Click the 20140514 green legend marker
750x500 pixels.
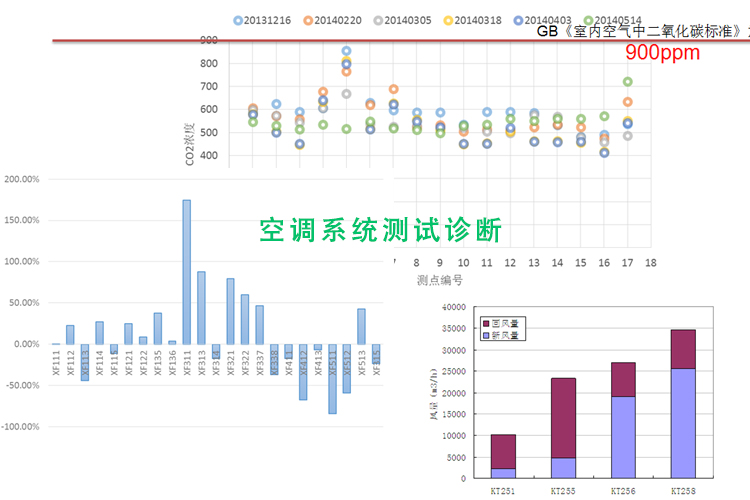click(x=588, y=19)
